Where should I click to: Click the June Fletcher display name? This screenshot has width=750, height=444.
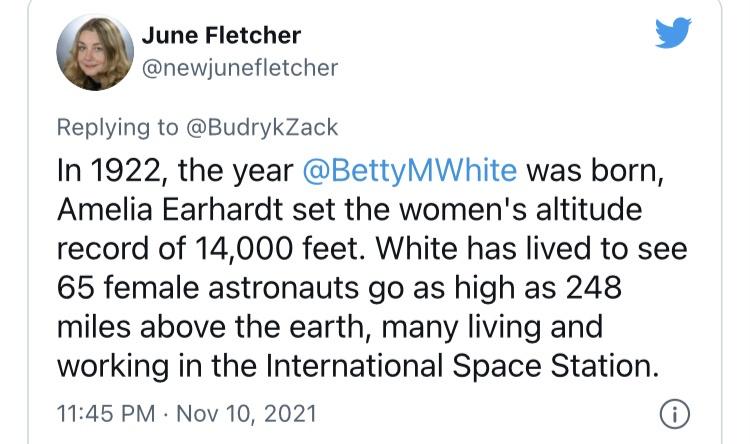point(221,37)
